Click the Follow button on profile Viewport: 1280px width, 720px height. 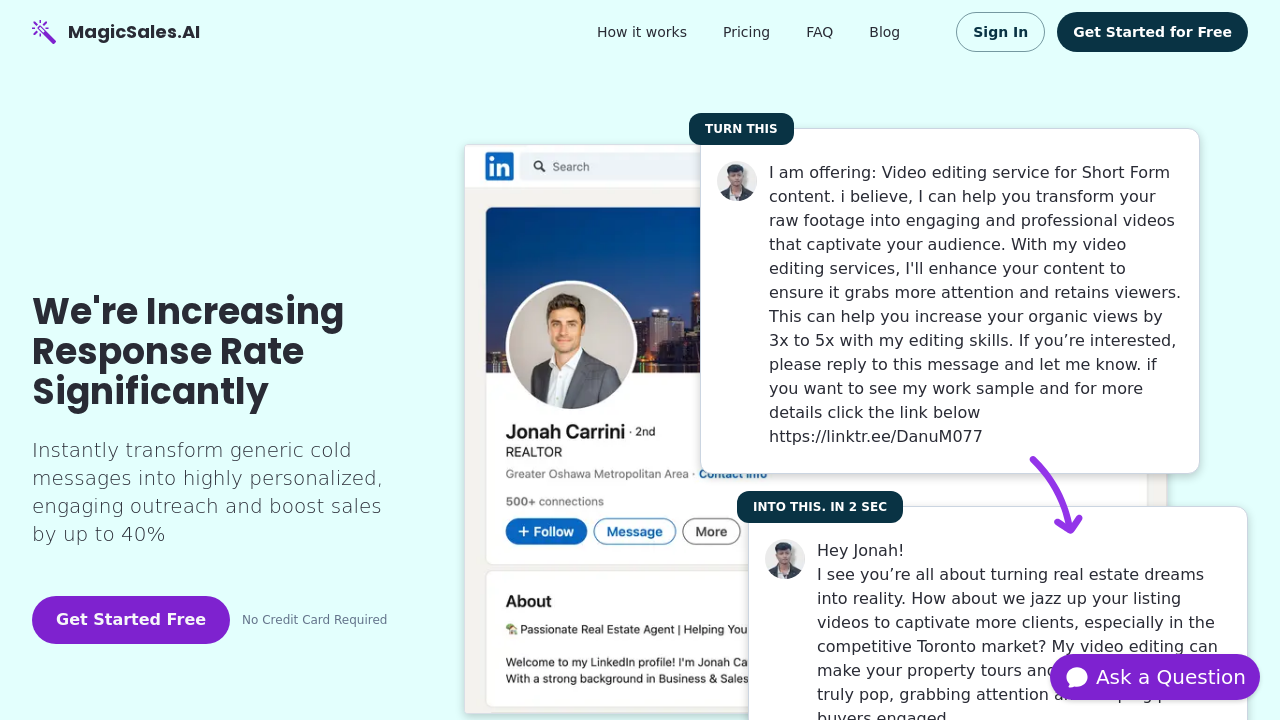pos(546,532)
